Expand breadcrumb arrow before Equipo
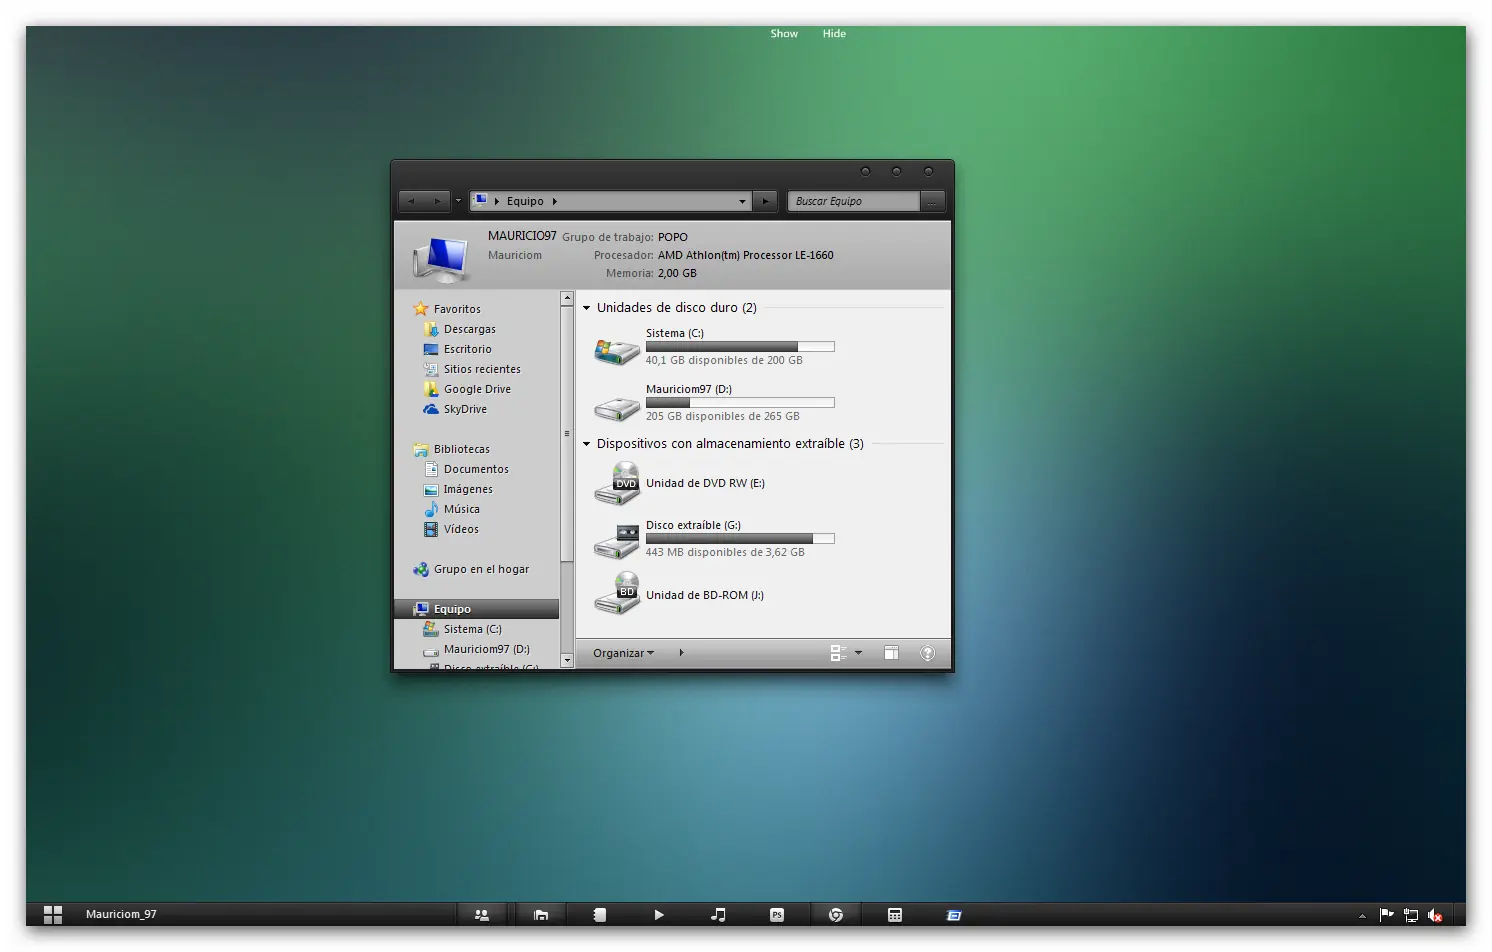This screenshot has width=1492, height=952. pos(497,201)
